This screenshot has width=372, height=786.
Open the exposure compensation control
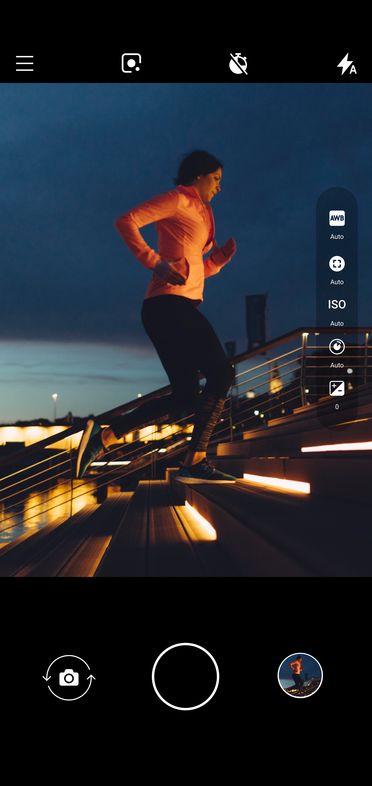(337, 388)
